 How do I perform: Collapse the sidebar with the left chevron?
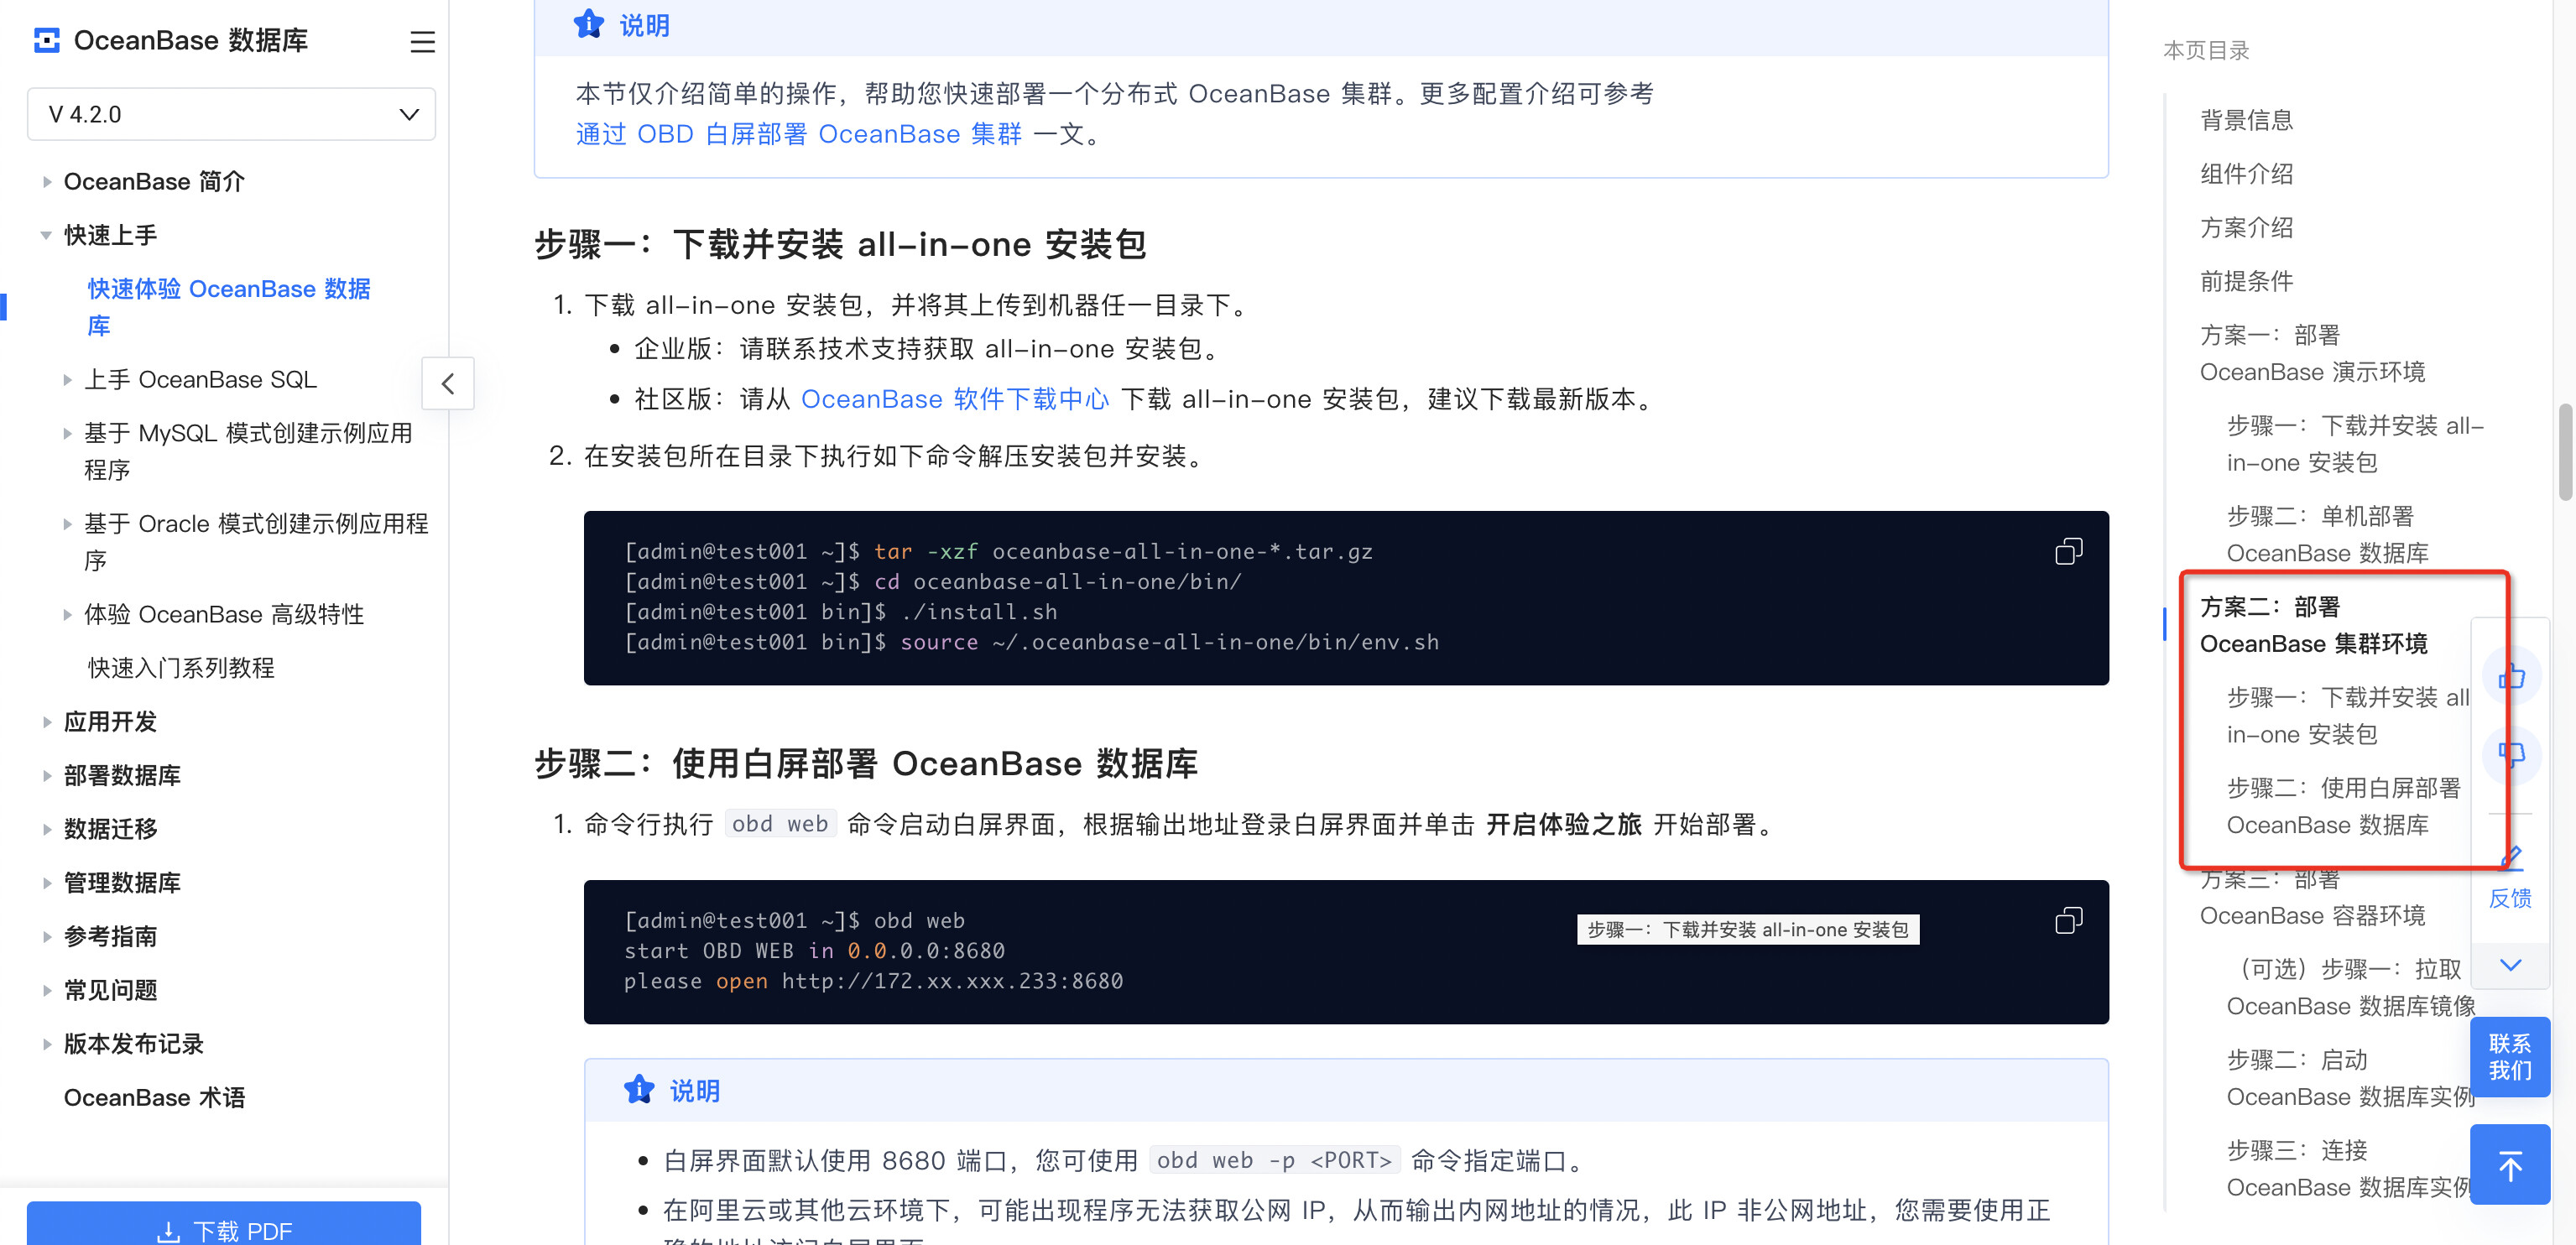point(448,383)
